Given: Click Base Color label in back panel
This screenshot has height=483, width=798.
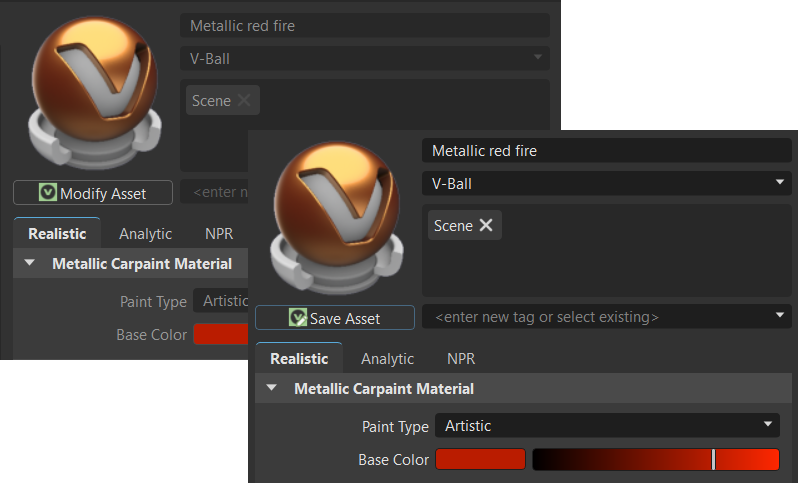Looking at the screenshot, I should pos(152,334).
